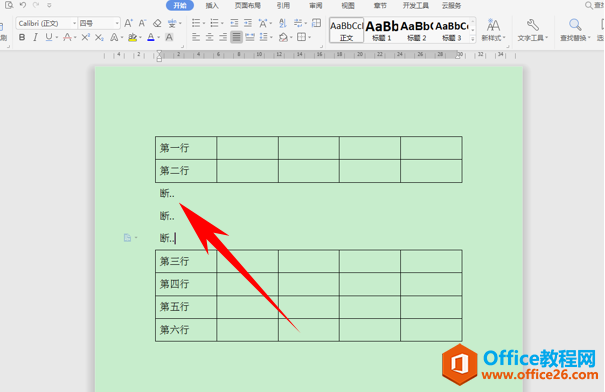Switch to the 视图 tab
Image resolution: width=605 pixels, height=392 pixels.
(348, 5)
